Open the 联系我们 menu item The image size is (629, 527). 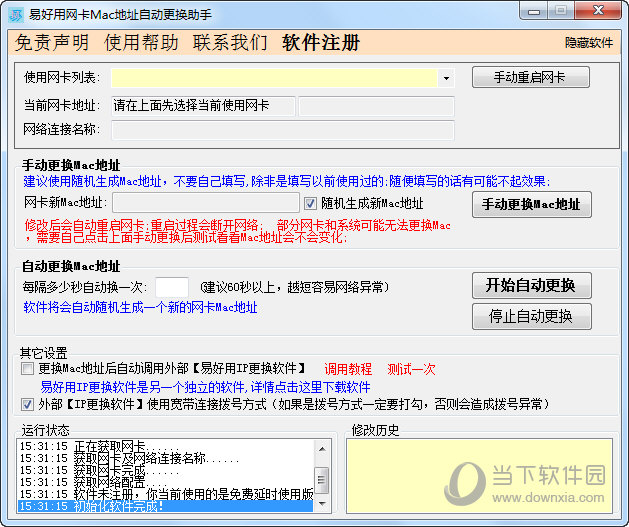point(230,43)
